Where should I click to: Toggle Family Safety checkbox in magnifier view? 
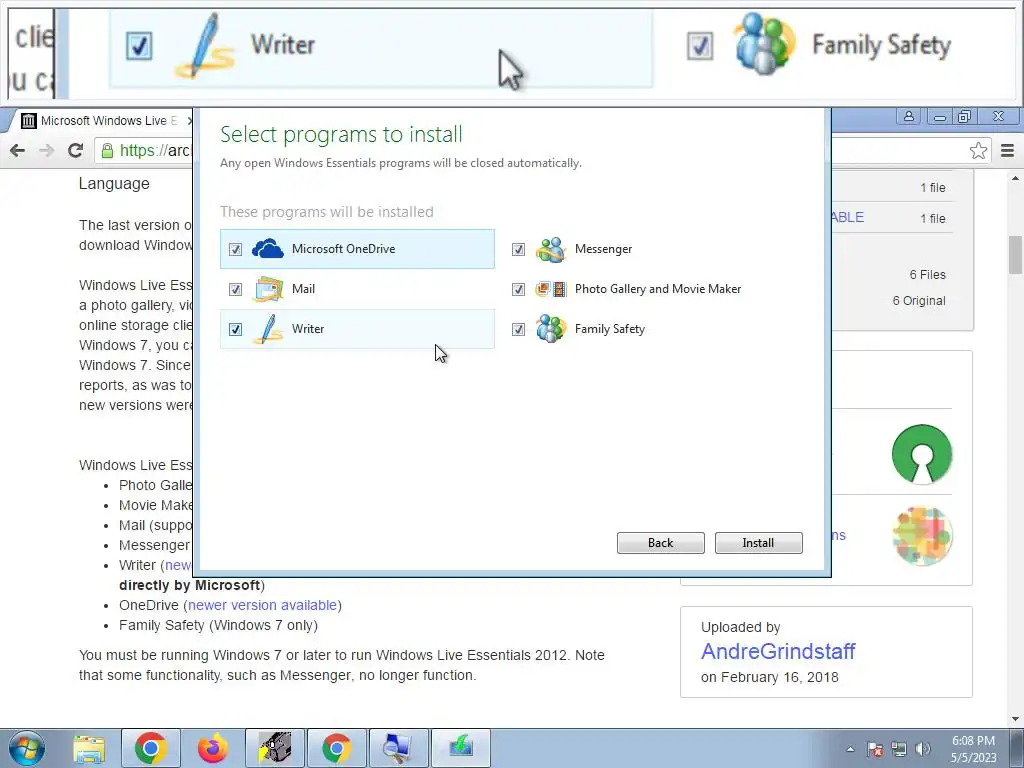pos(700,46)
